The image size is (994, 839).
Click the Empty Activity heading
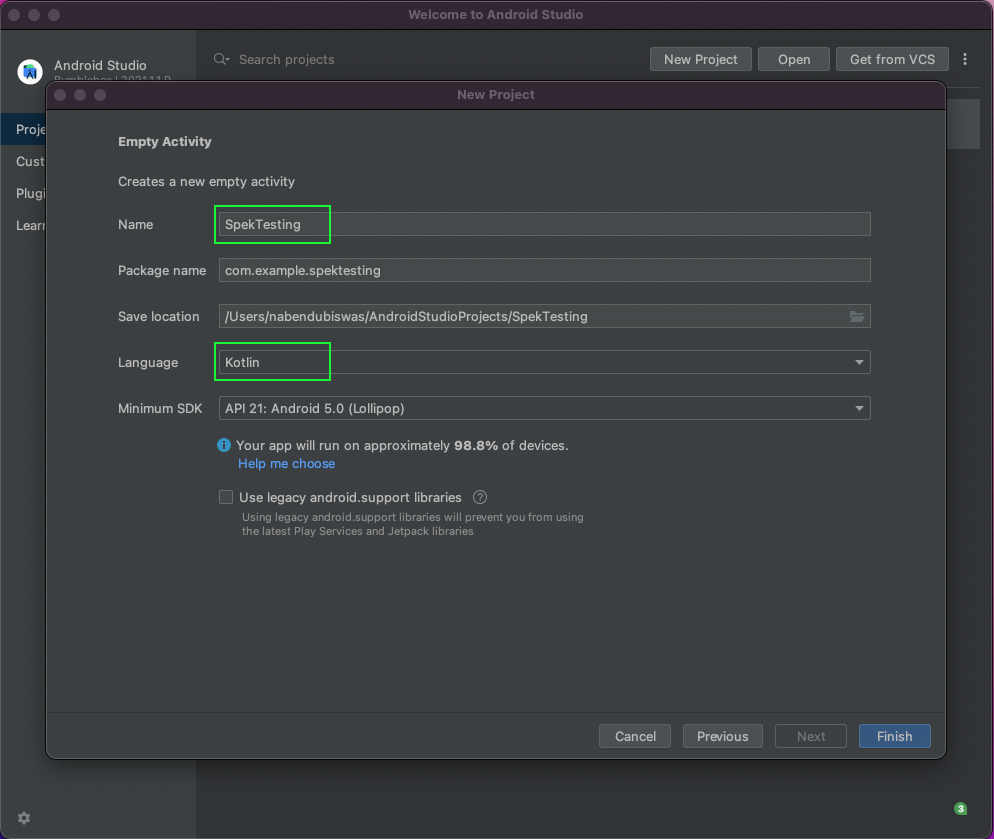point(165,141)
